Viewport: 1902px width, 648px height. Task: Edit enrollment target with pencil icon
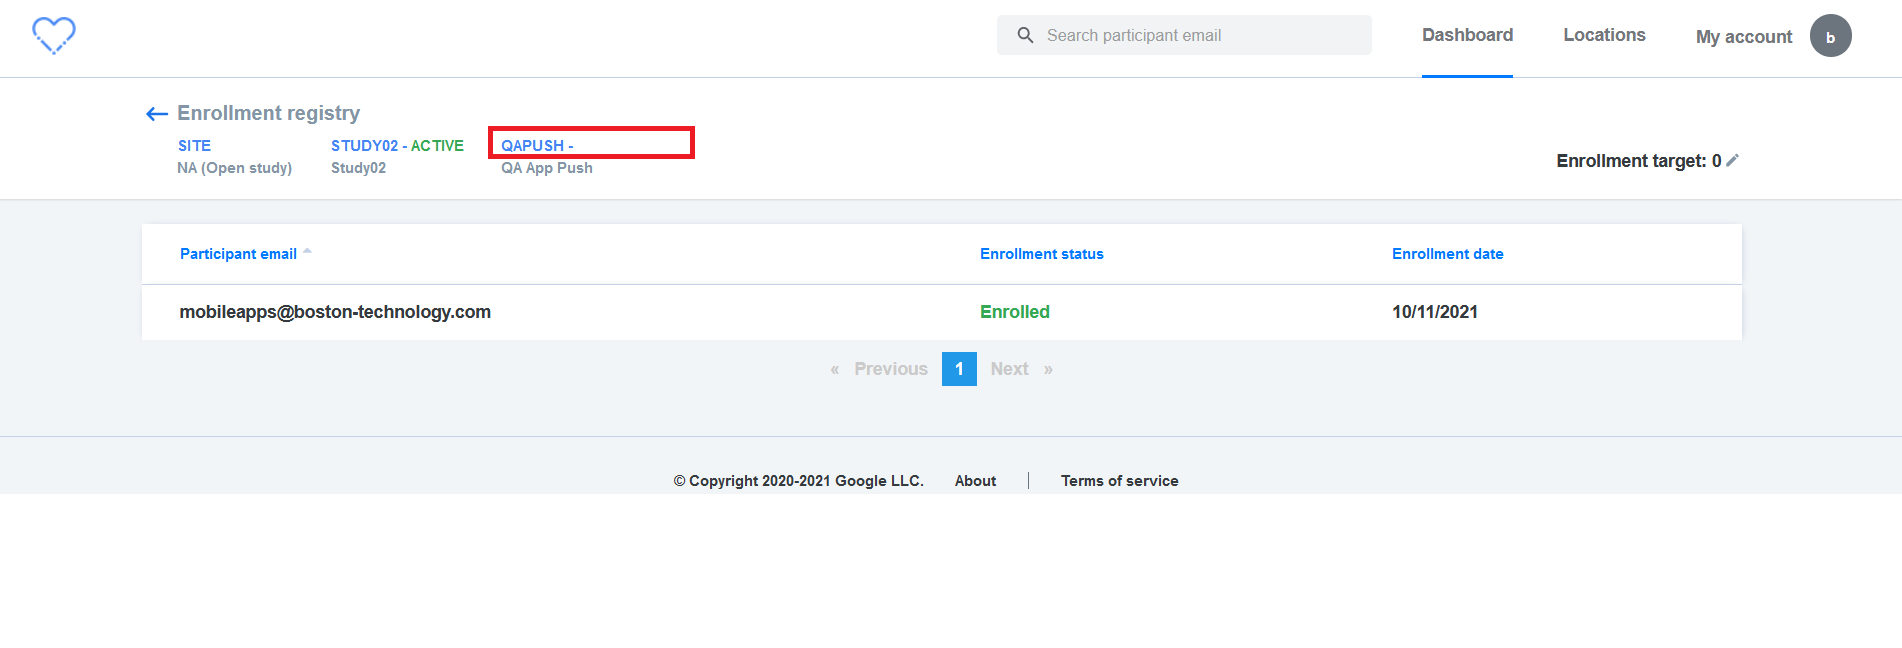tap(1733, 160)
